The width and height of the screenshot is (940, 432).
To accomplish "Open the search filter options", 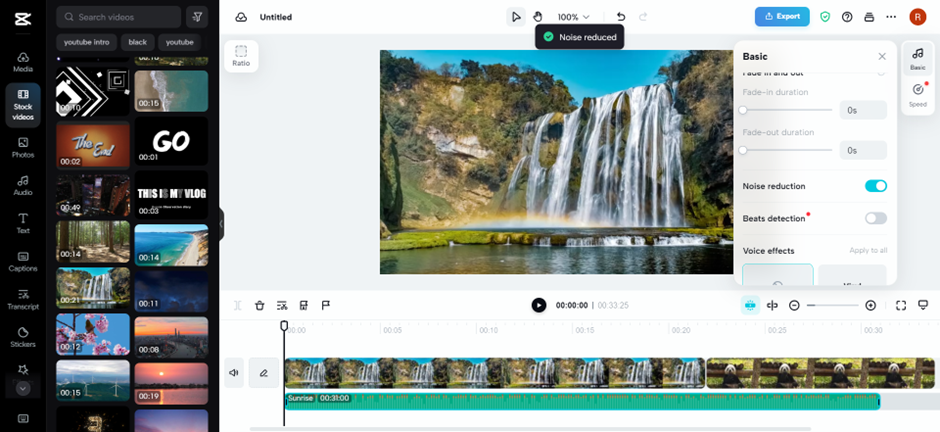I will pos(197,17).
